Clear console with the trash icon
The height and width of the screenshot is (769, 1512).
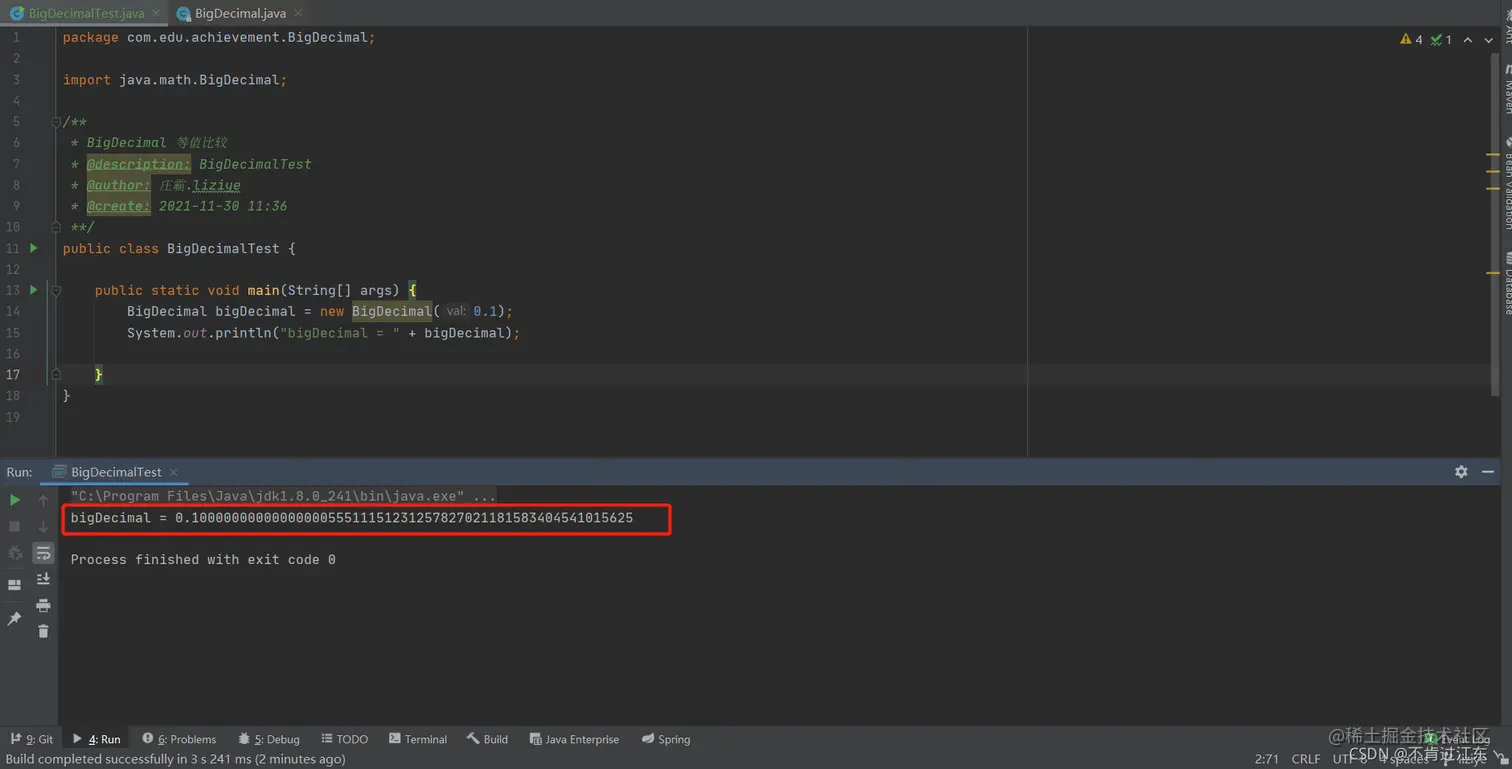(x=43, y=631)
